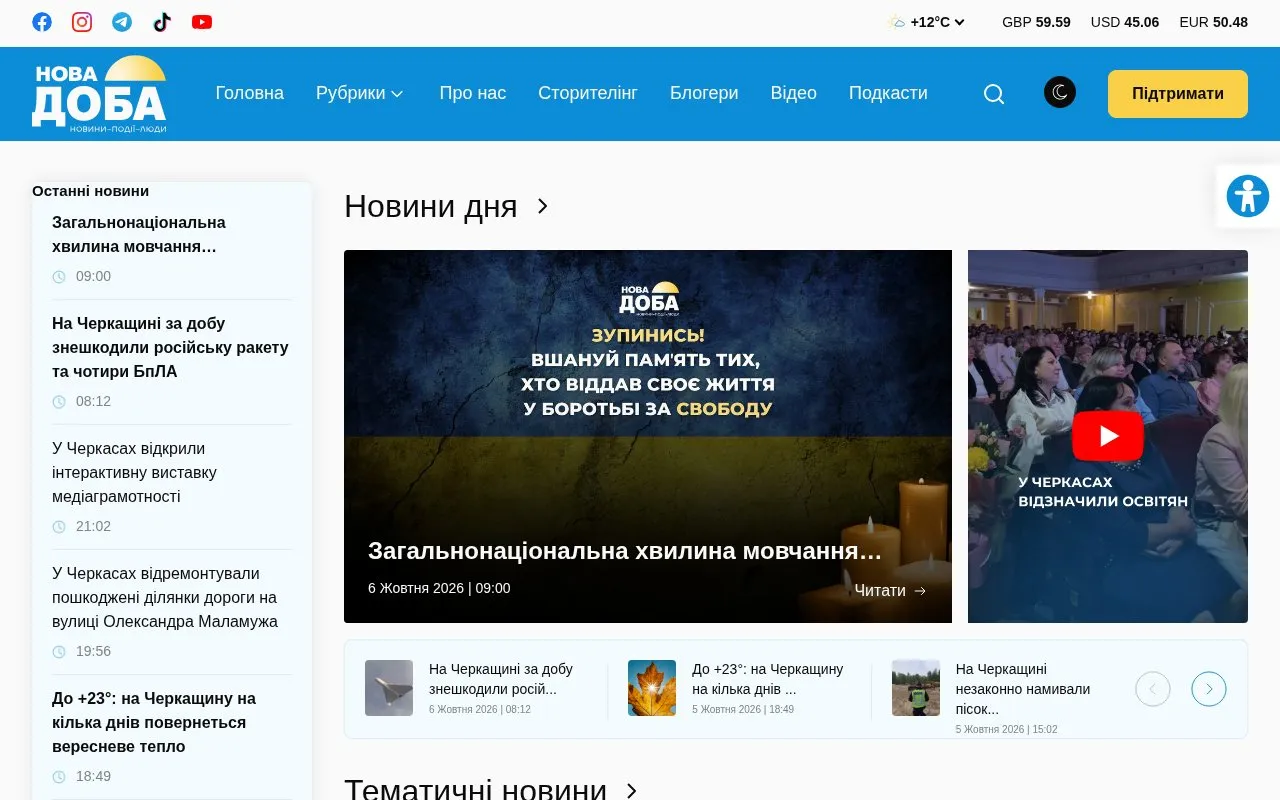
Task: Open the Подкасти menu item
Action: pyautogui.click(x=888, y=93)
